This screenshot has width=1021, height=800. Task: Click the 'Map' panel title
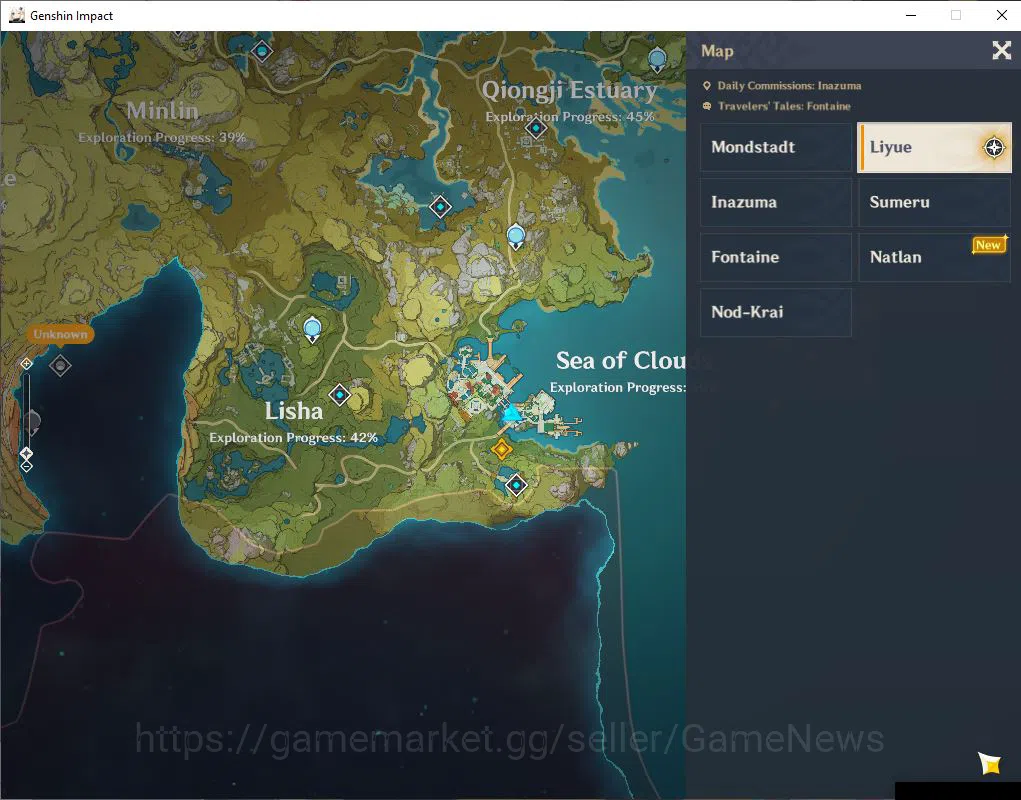[717, 51]
